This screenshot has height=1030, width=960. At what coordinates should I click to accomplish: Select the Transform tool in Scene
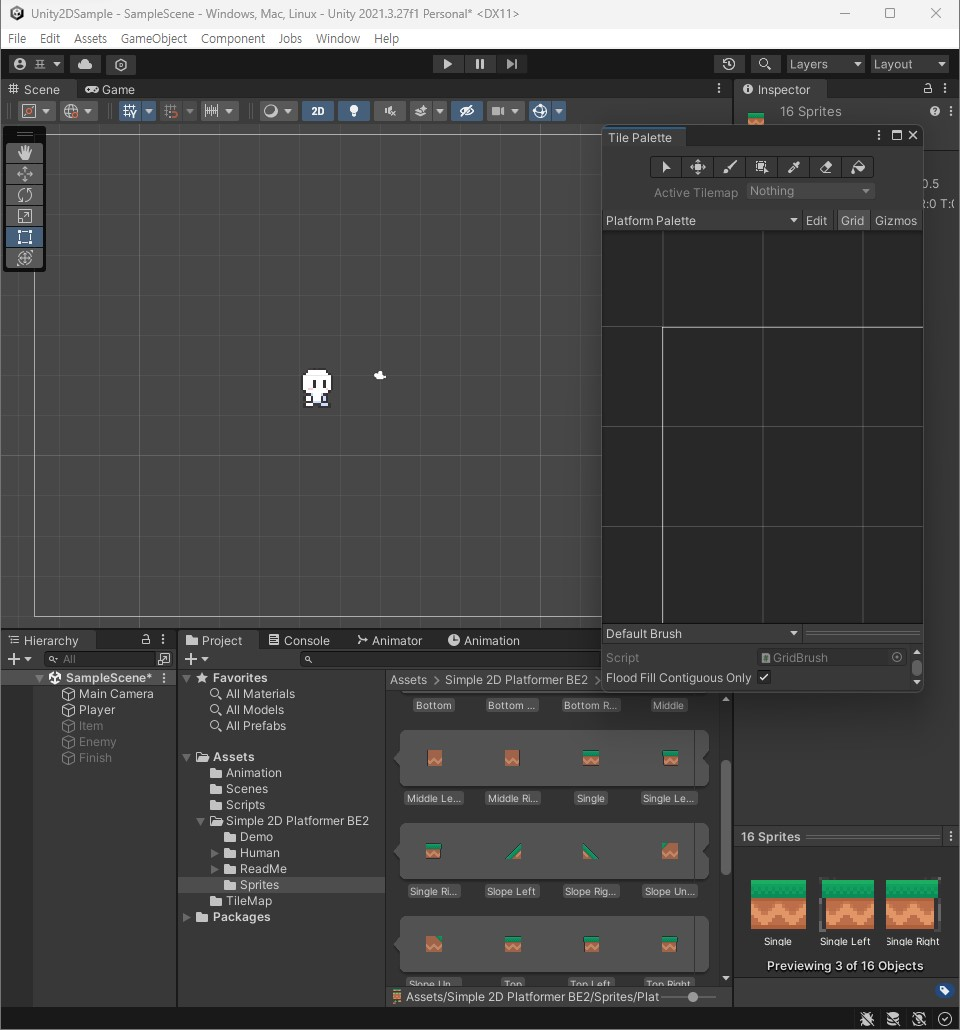click(x=25, y=258)
